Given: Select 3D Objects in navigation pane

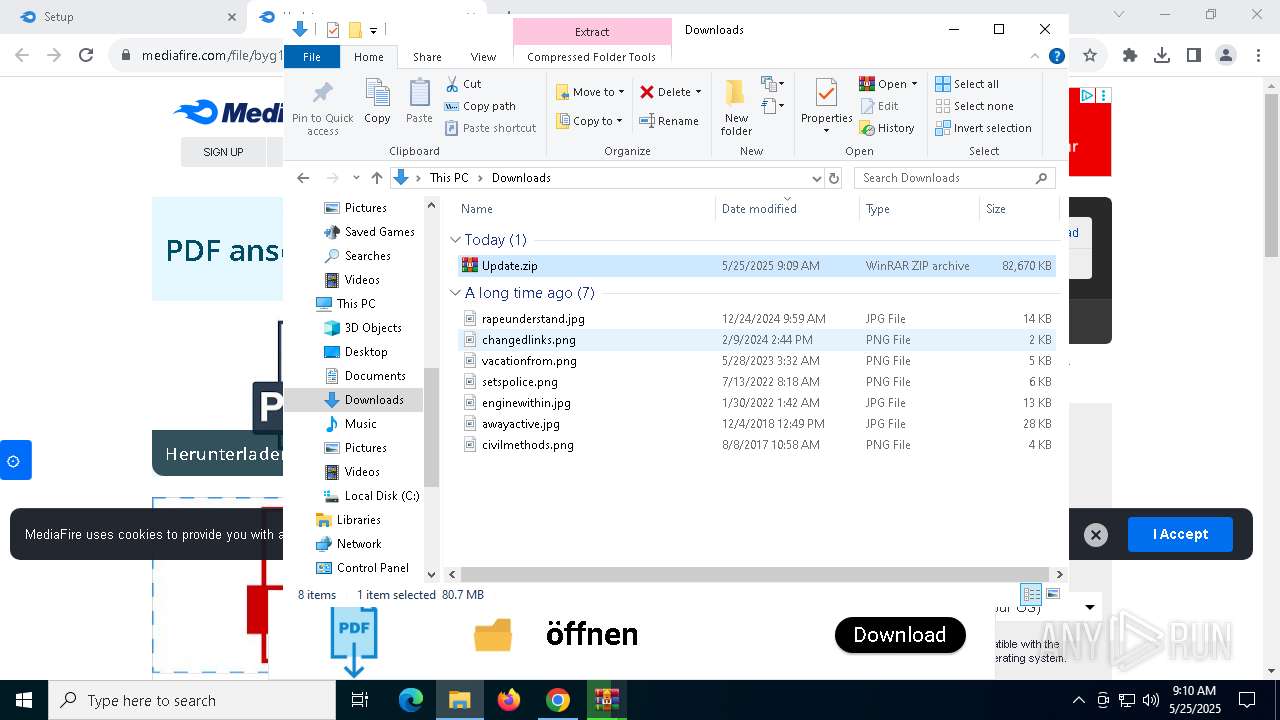Looking at the screenshot, I should pos(363,328).
